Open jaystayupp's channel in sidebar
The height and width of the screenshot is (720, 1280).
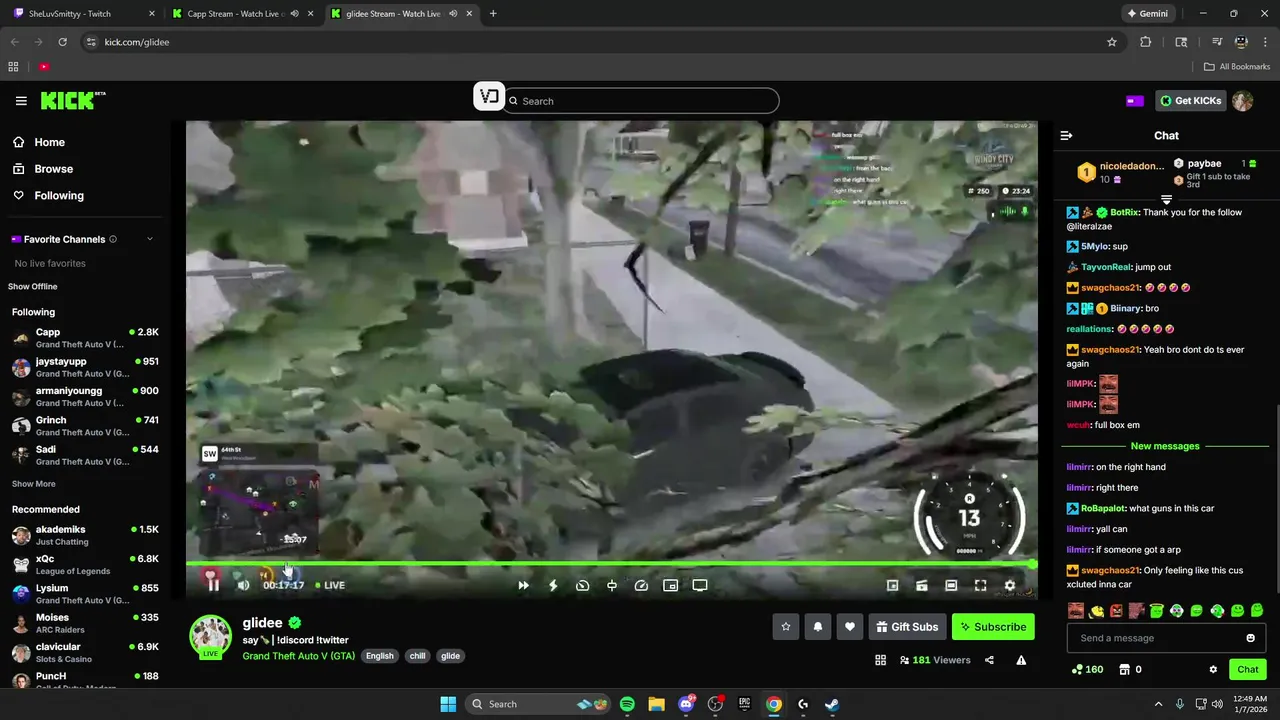pos(85,367)
